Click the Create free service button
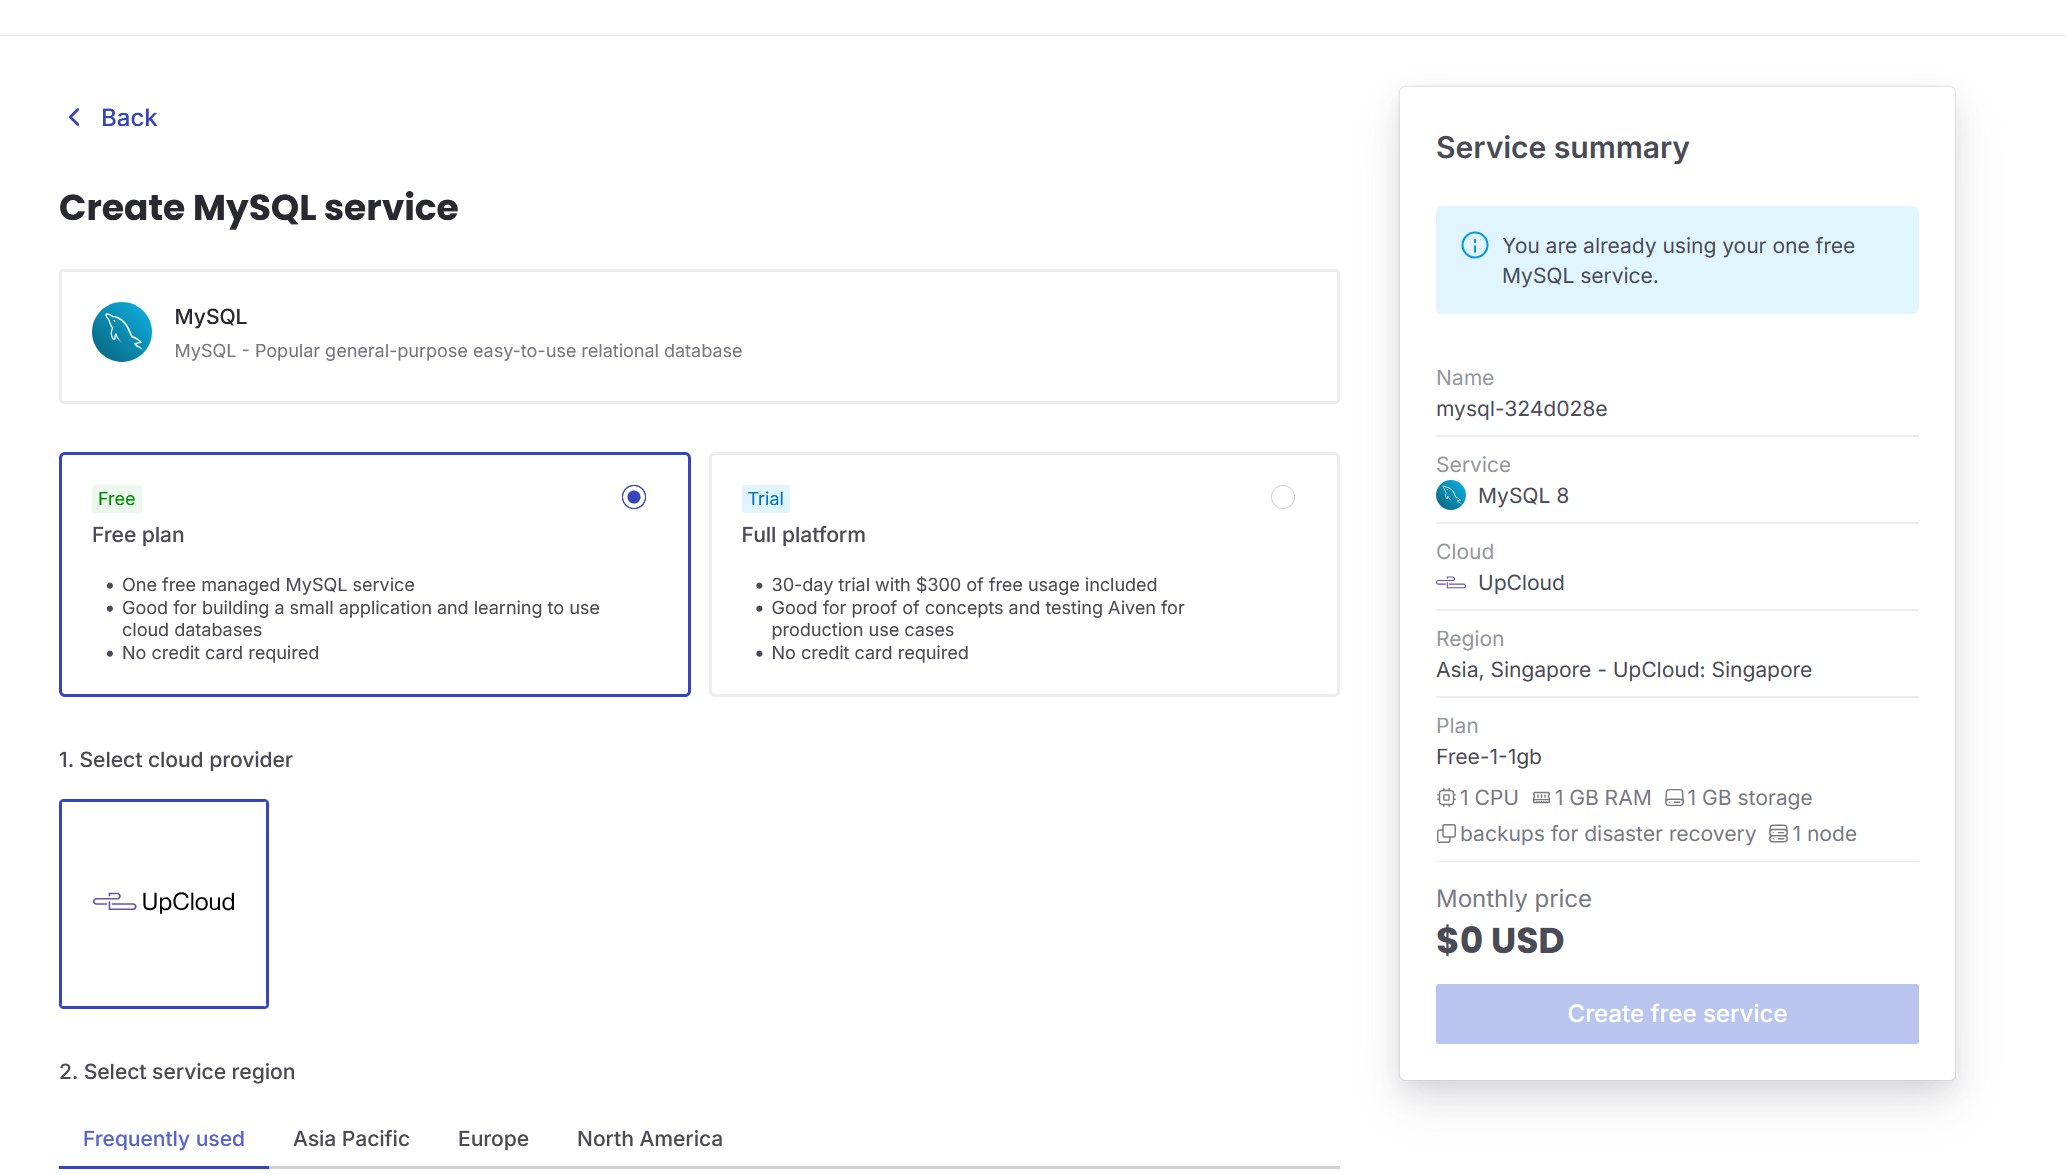The image size is (2066, 1174). click(x=1677, y=1014)
